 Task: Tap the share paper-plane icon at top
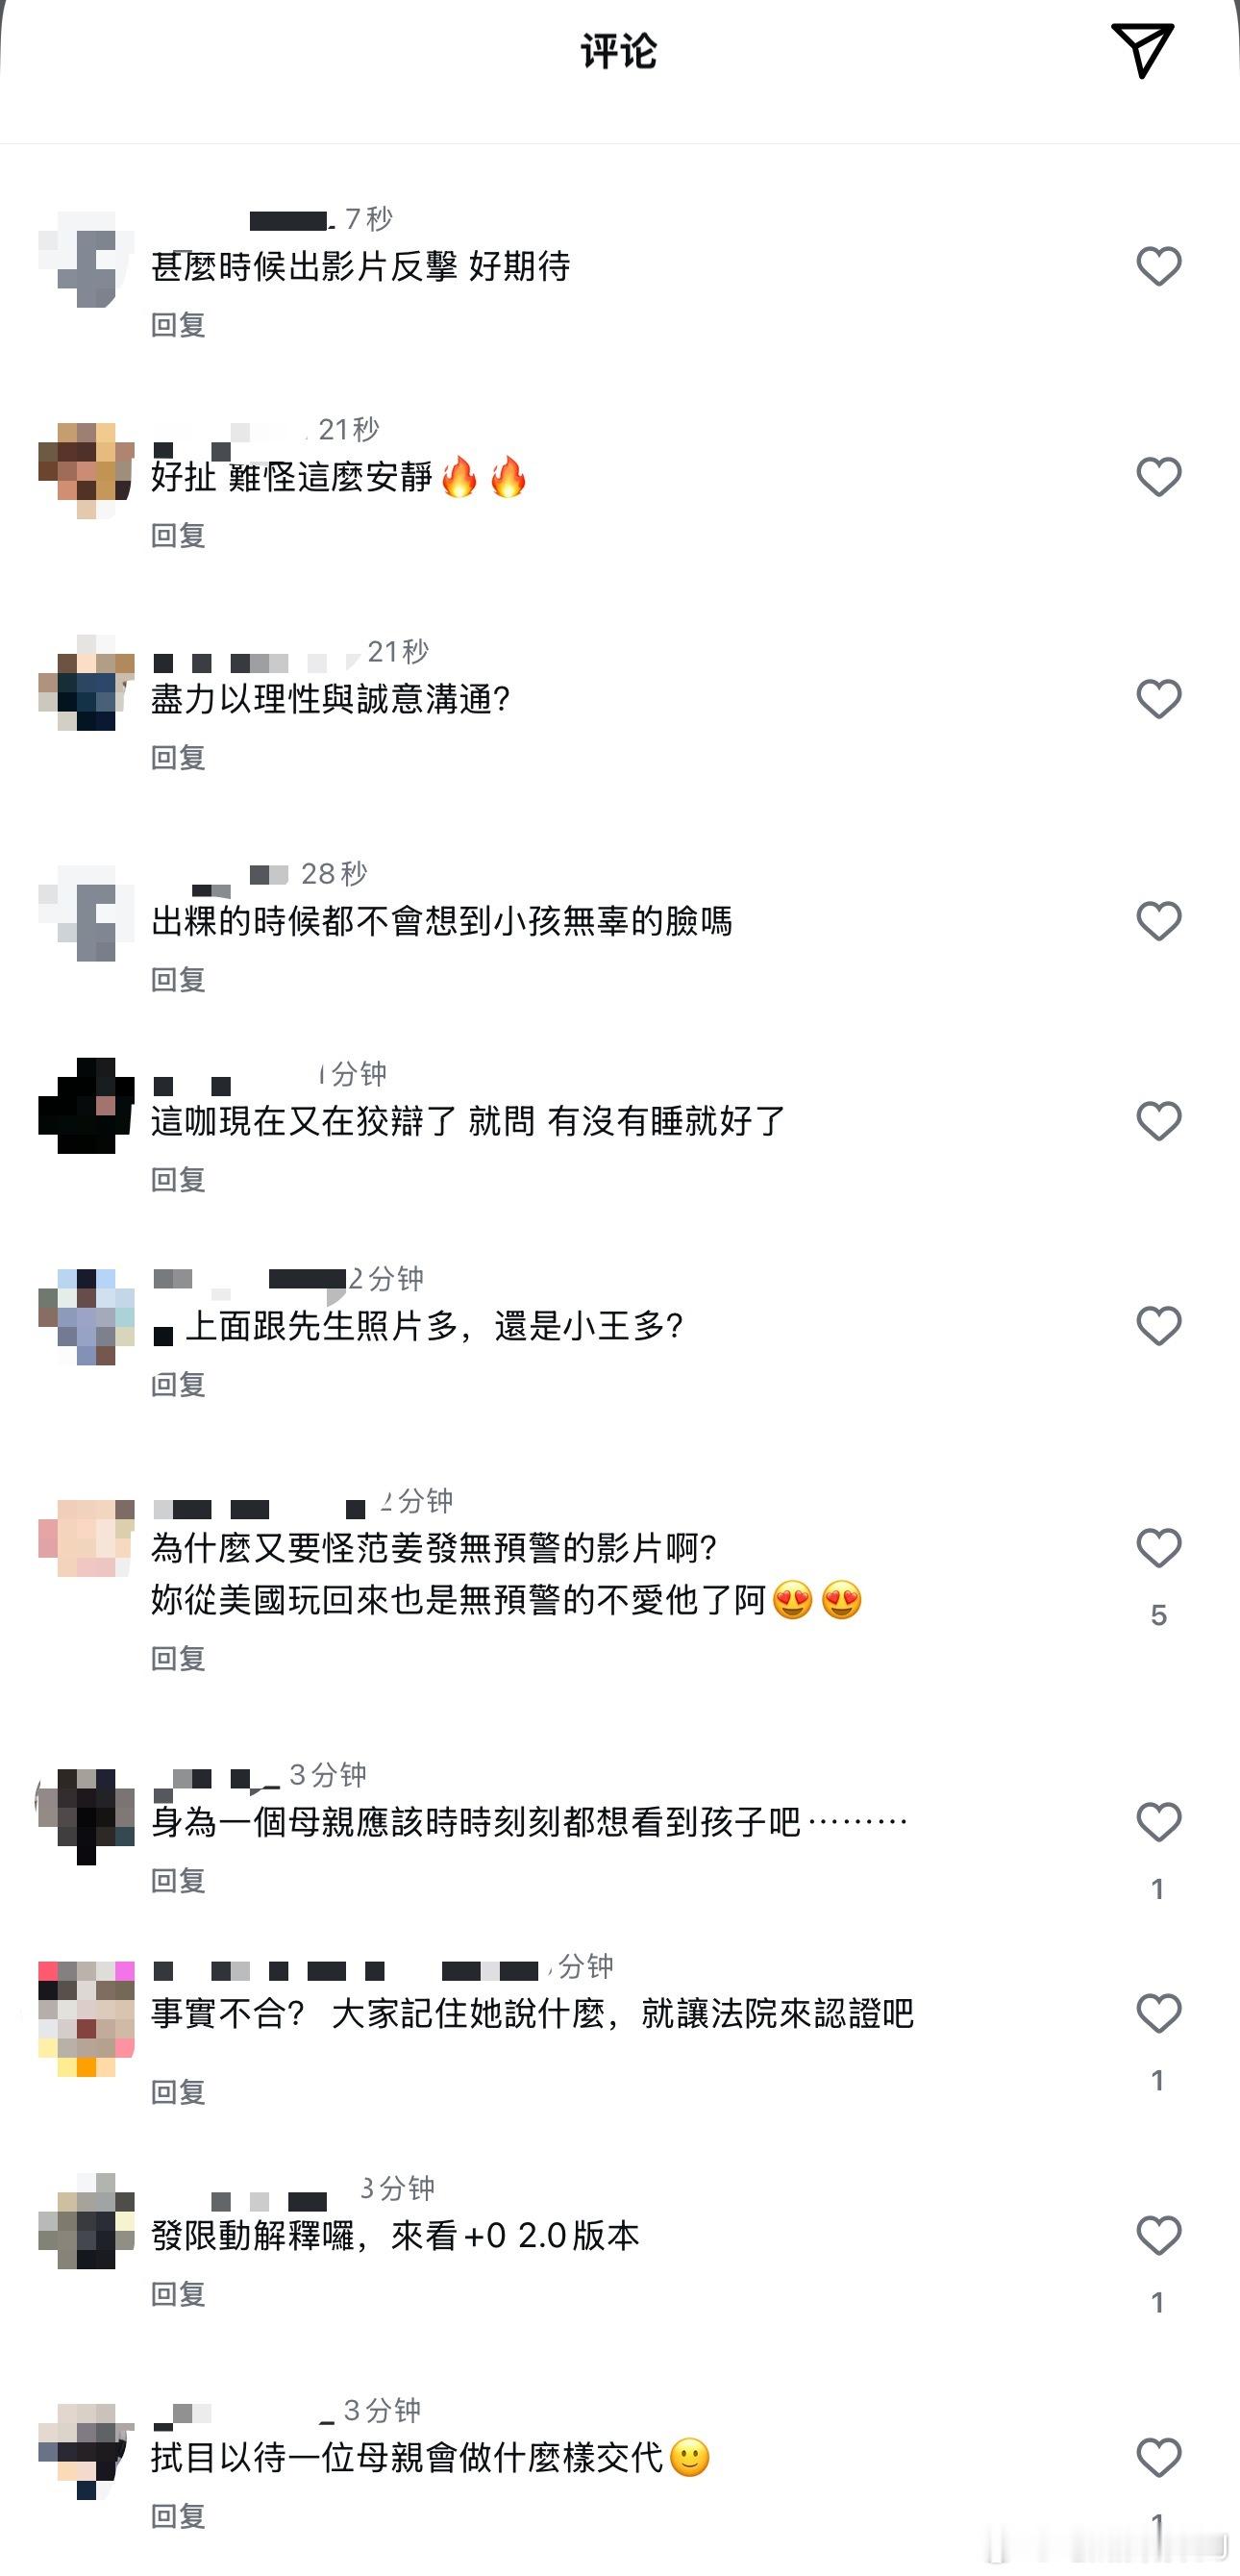1142,51
